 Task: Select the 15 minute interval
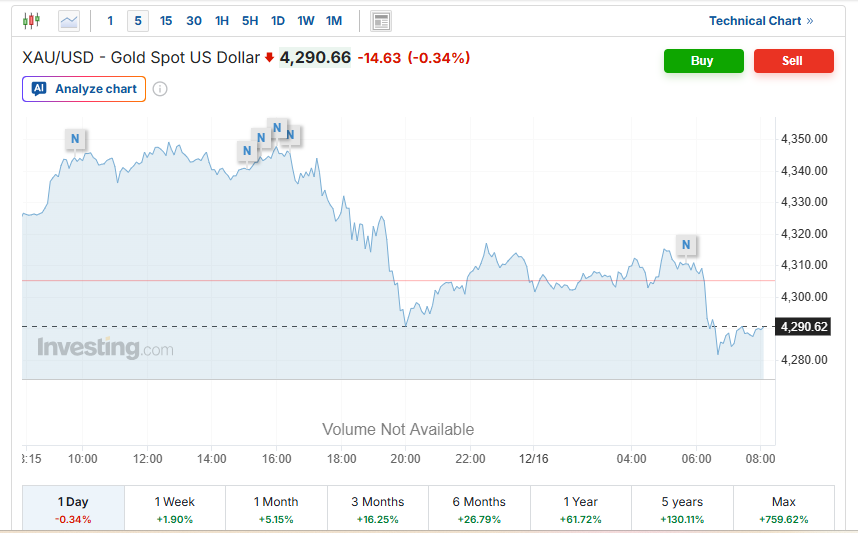166,21
